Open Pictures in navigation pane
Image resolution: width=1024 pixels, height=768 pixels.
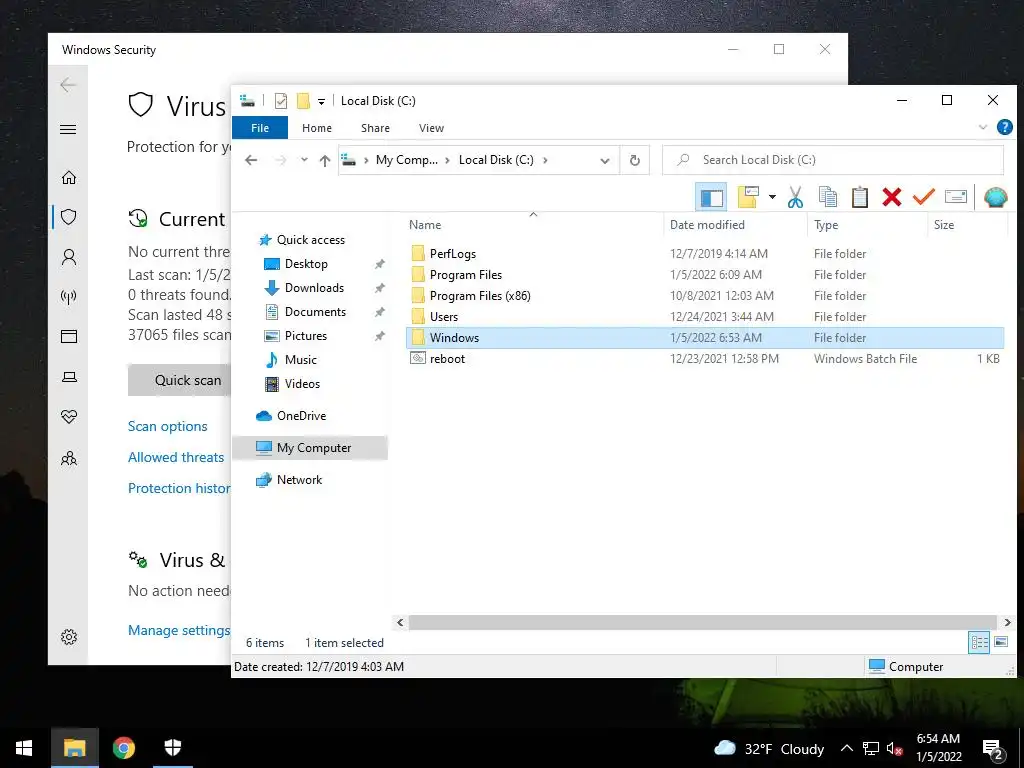(306, 336)
